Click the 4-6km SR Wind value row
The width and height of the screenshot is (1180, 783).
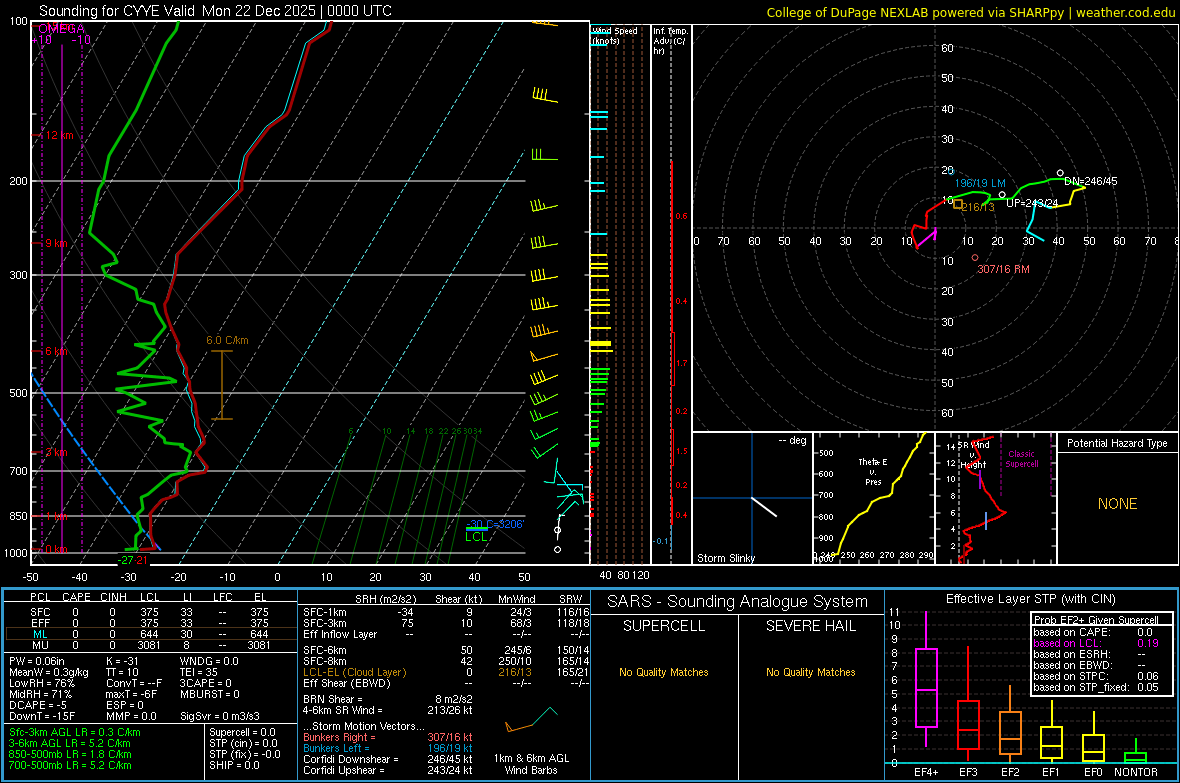[x=388, y=710]
